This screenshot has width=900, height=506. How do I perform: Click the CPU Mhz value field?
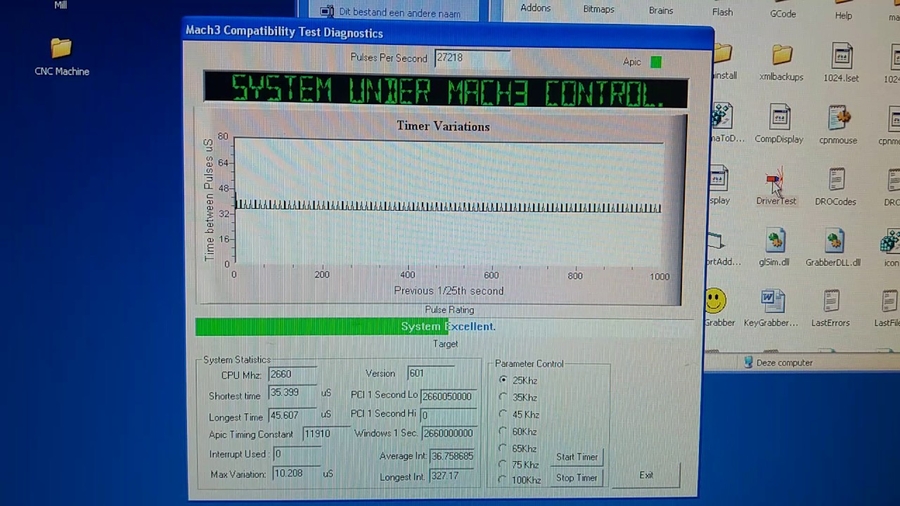[x=292, y=374]
